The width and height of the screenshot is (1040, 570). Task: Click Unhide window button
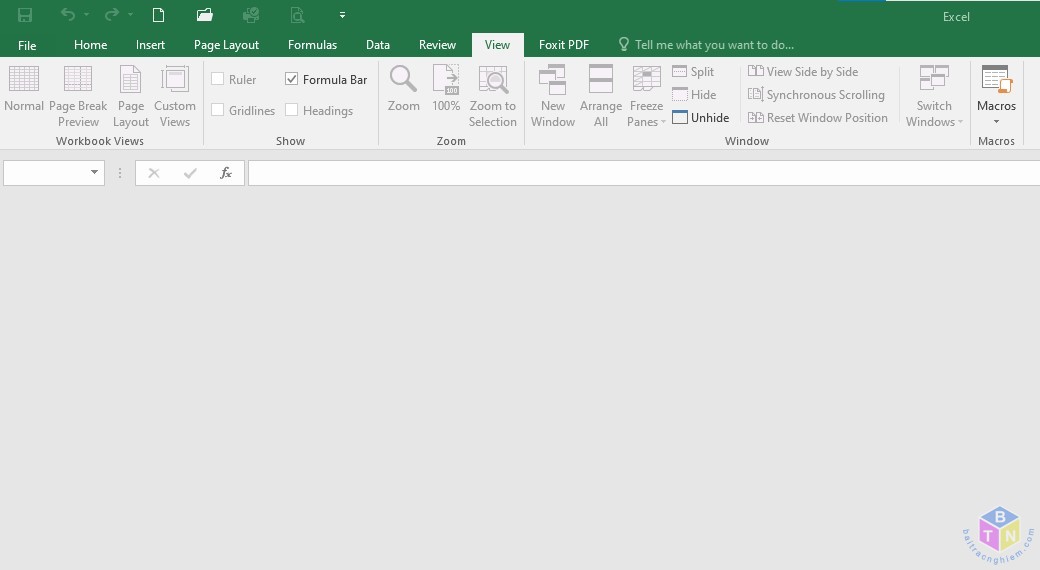[x=700, y=117]
